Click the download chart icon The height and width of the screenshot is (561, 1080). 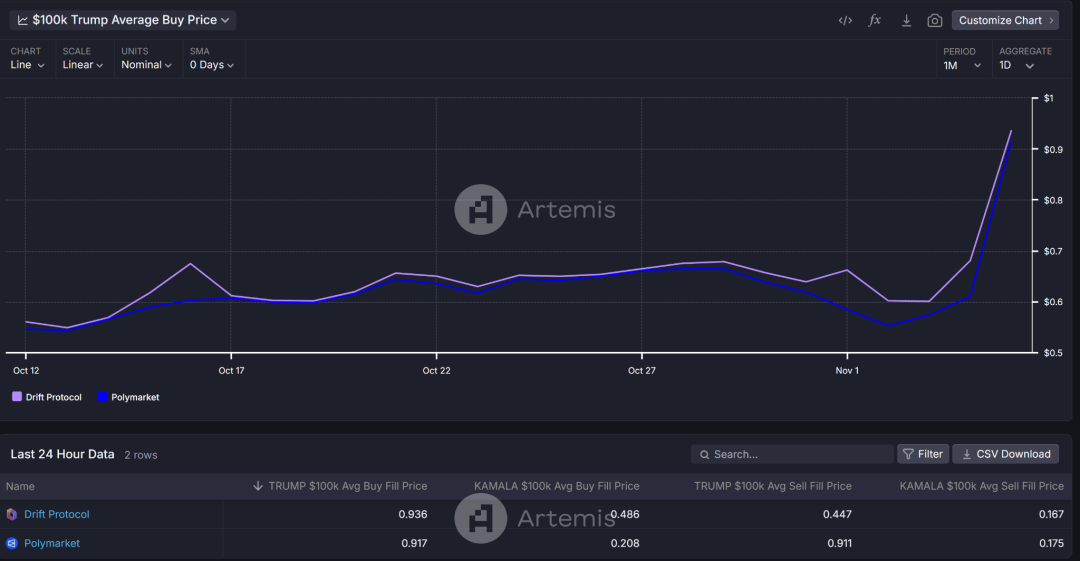[x=906, y=21]
